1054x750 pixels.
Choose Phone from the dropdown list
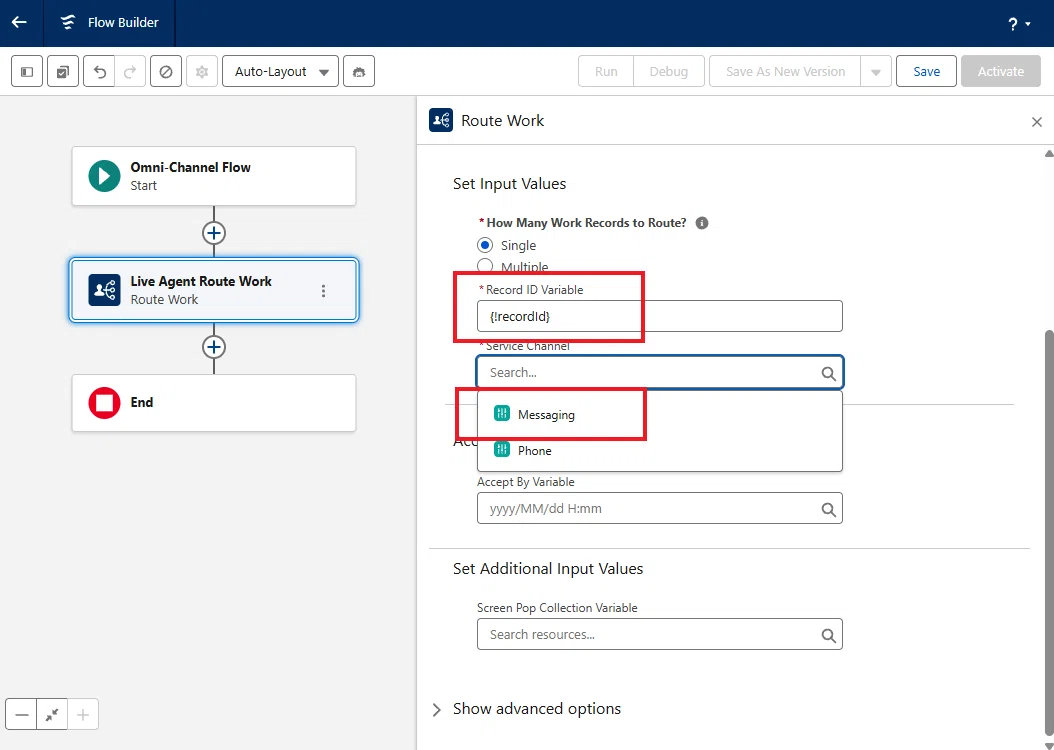coord(659,450)
